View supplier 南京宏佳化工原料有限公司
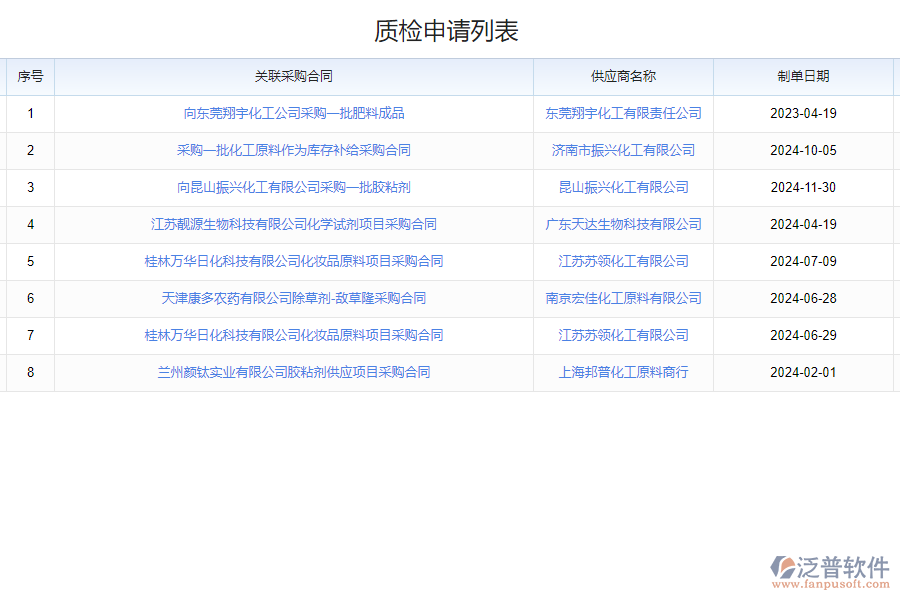This screenshot has height=600, width=900. point(622,298)
